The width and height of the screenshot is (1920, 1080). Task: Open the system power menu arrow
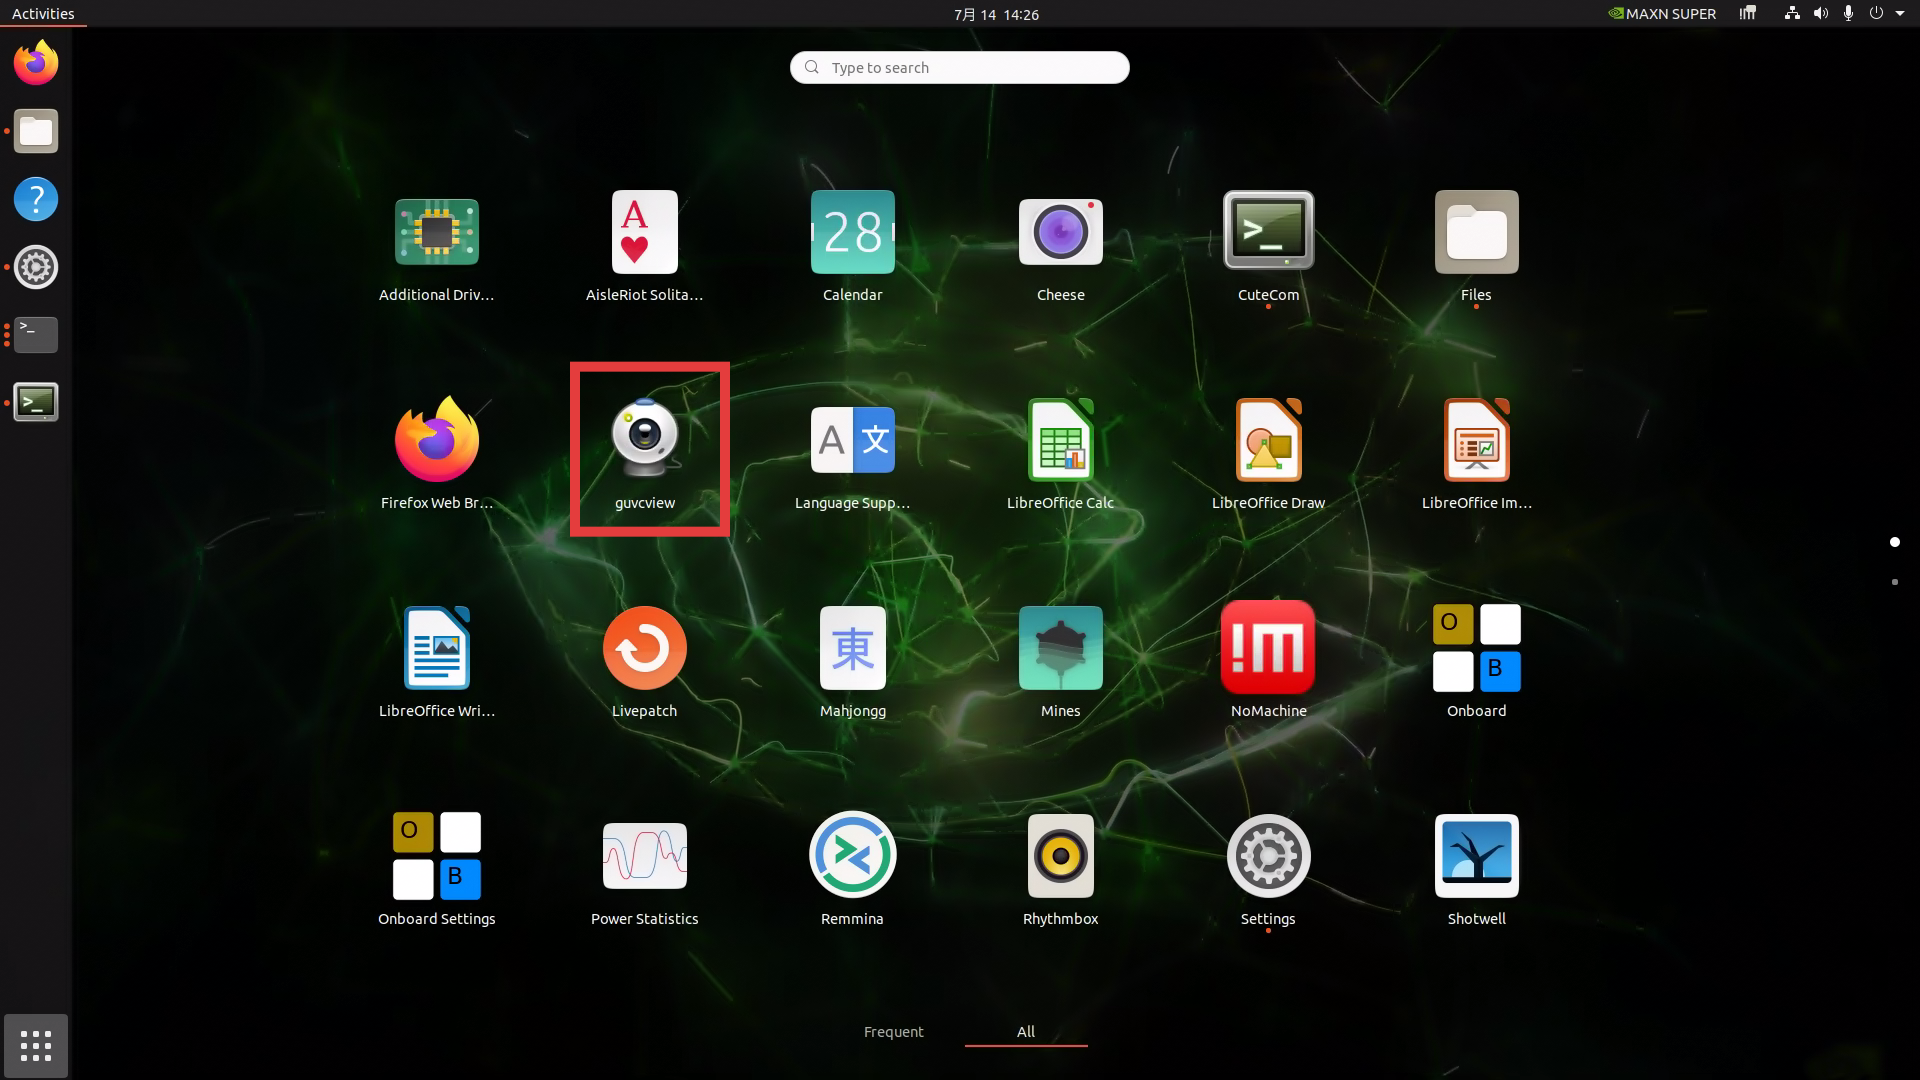tap(1900, 14)
